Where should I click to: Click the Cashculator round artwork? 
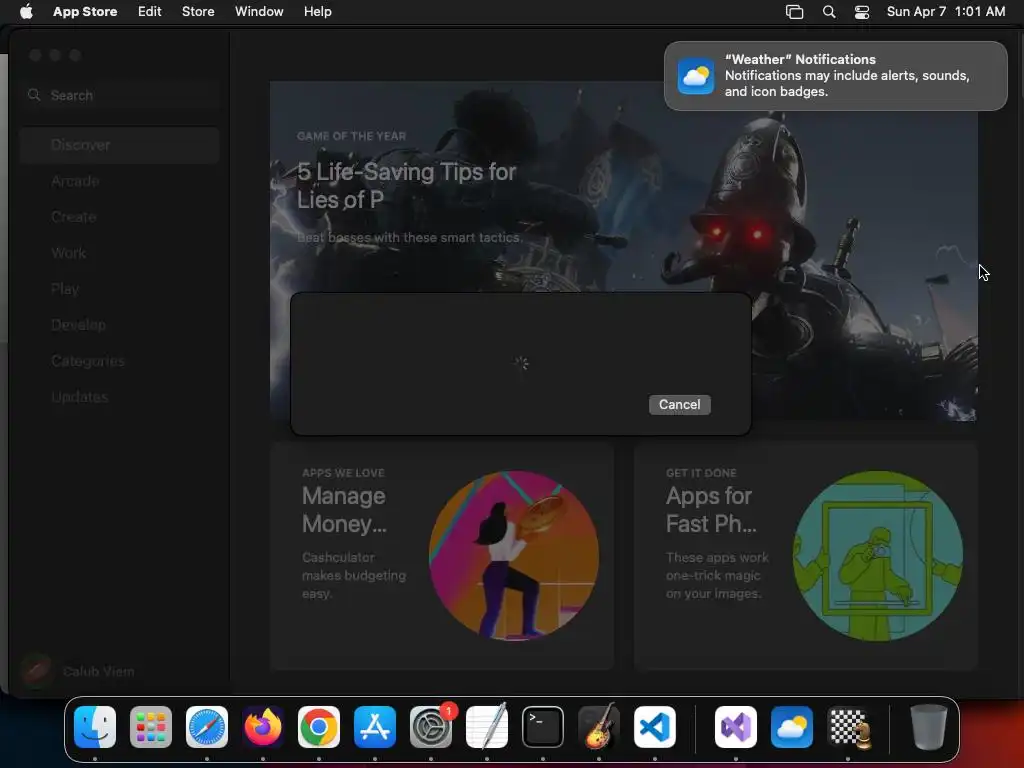click(x=514, y=556)
